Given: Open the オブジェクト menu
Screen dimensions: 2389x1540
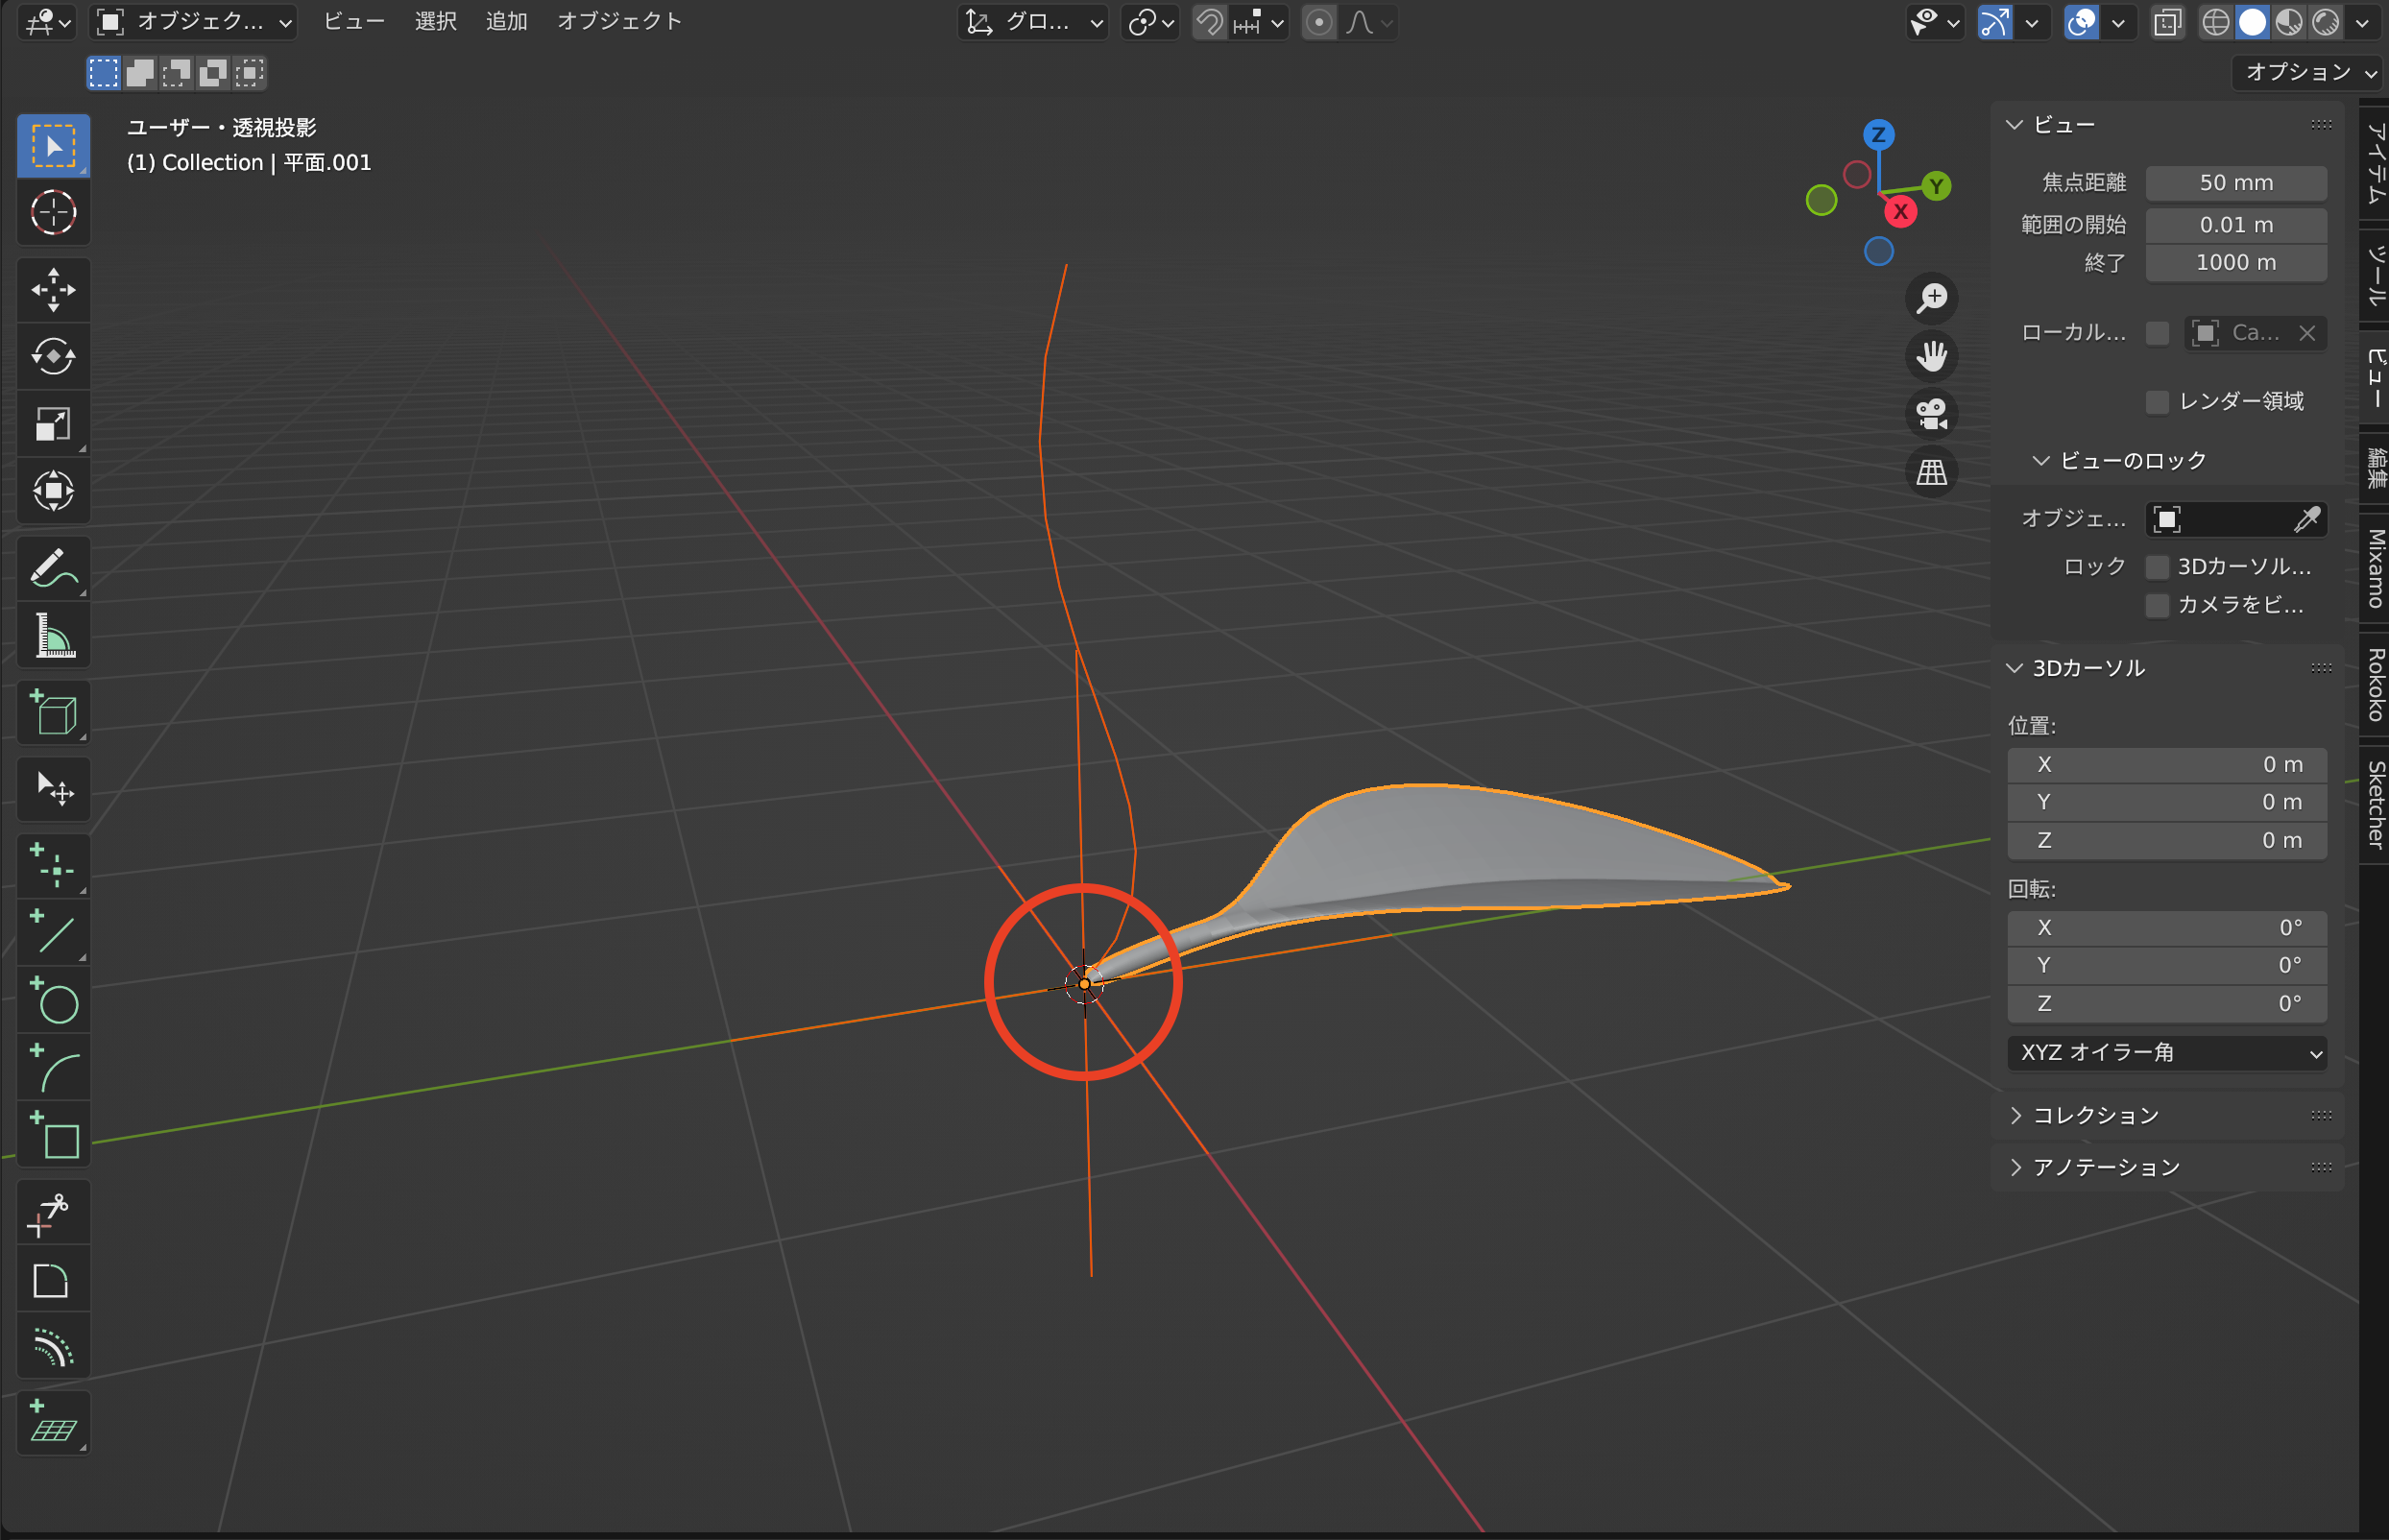Looking at the screenshot, I should tap(619, 22).
